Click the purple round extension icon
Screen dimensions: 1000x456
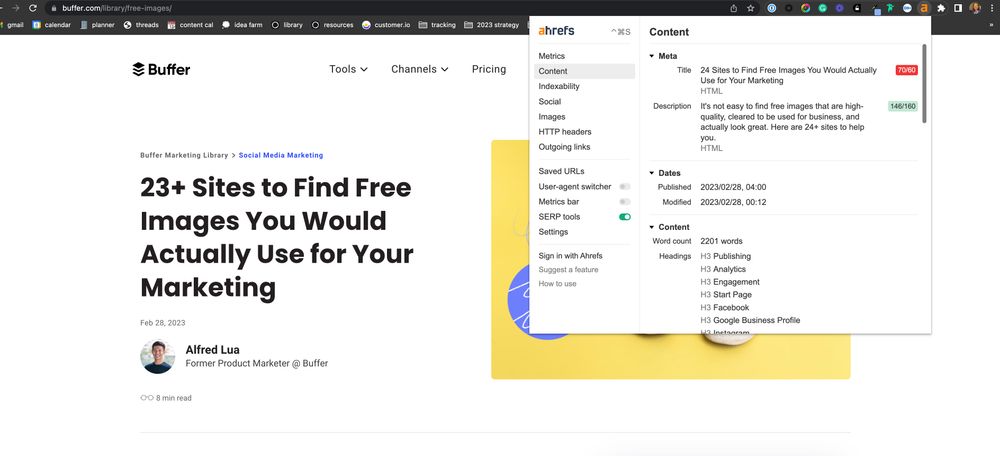click(839, 8)
